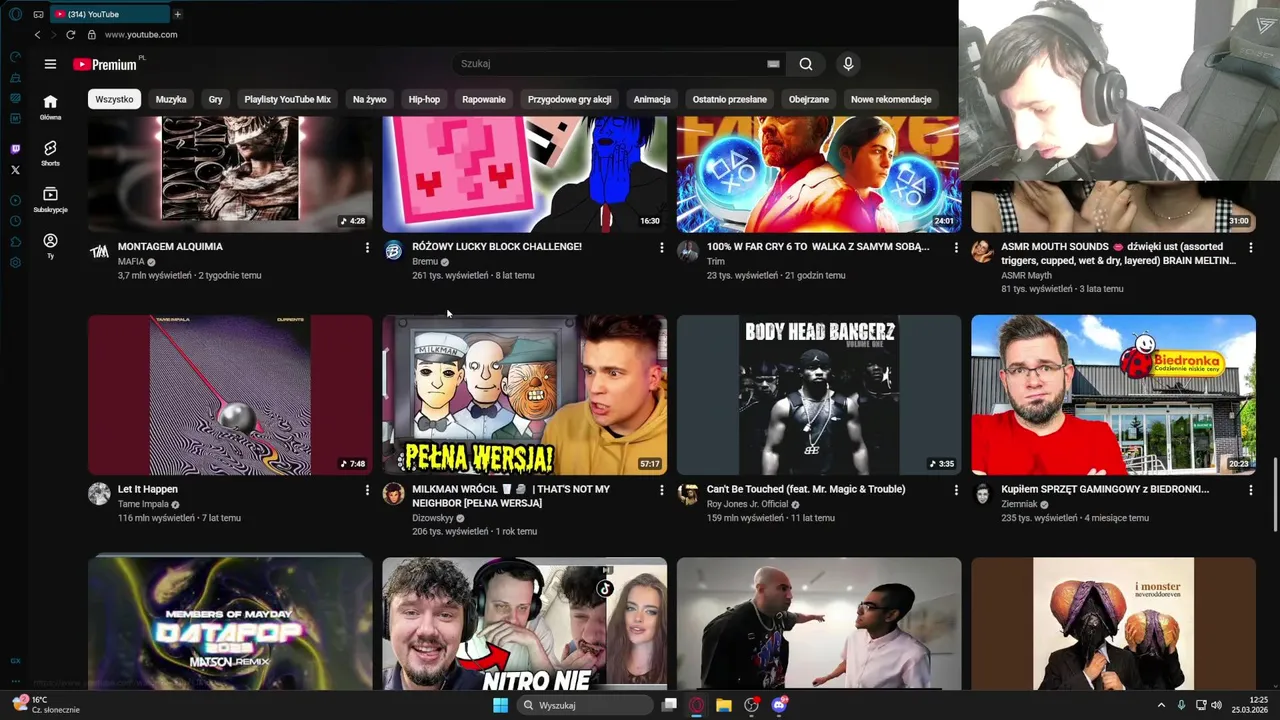The width and height of the screenshot is (1280, 720).
Task: Open Subskrypcje from the sidebar
Action: pyautogui.click(x=50, y=200)
